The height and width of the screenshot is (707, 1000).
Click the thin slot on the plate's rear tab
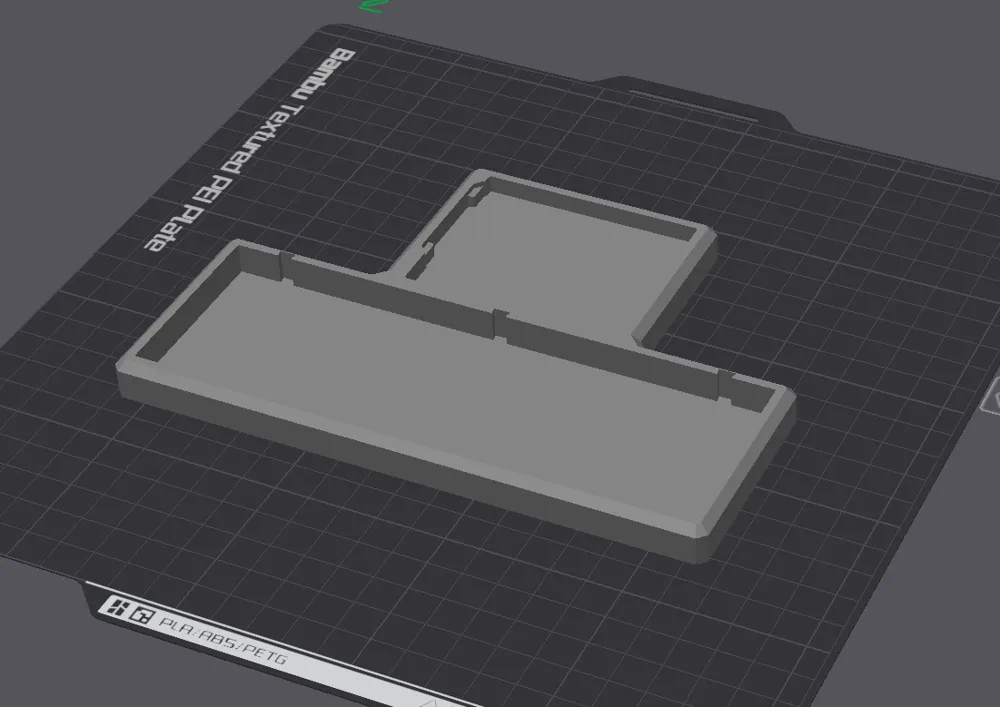(667, 96)
